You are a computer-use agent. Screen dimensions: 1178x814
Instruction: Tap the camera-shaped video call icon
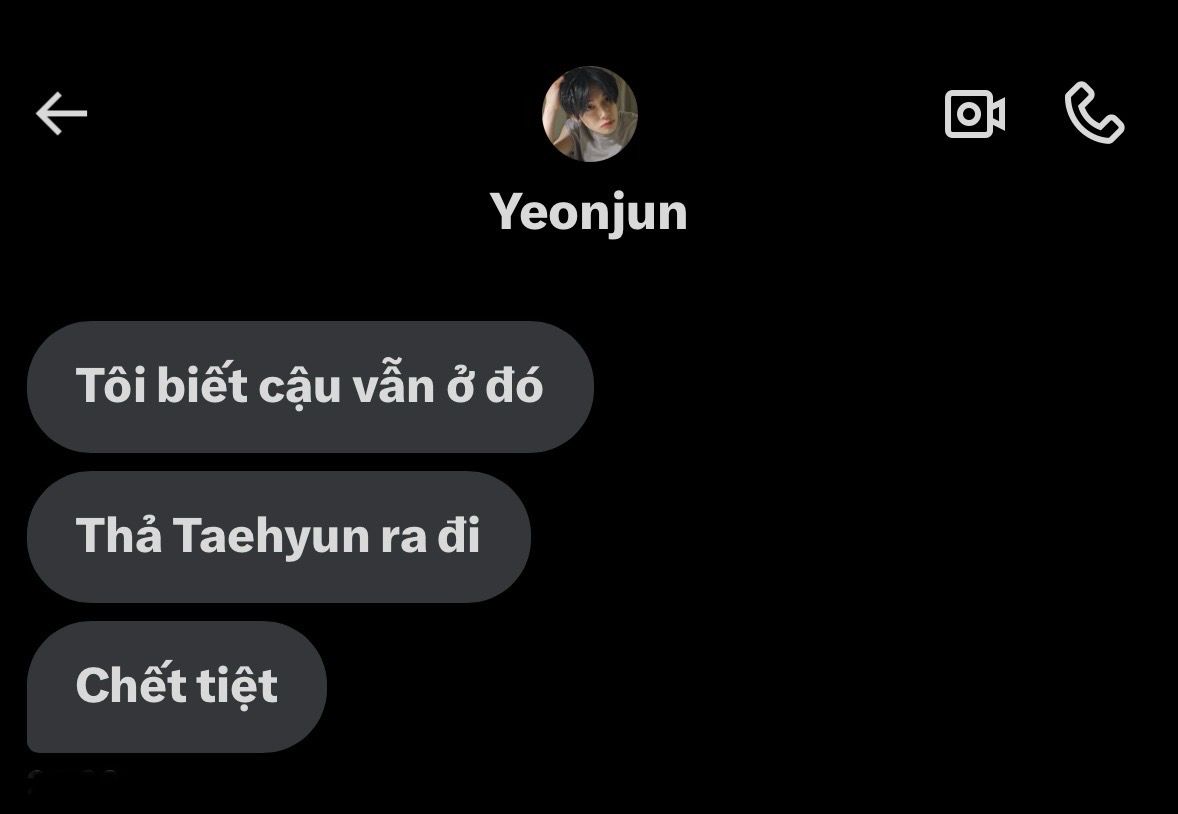[974, 113]
